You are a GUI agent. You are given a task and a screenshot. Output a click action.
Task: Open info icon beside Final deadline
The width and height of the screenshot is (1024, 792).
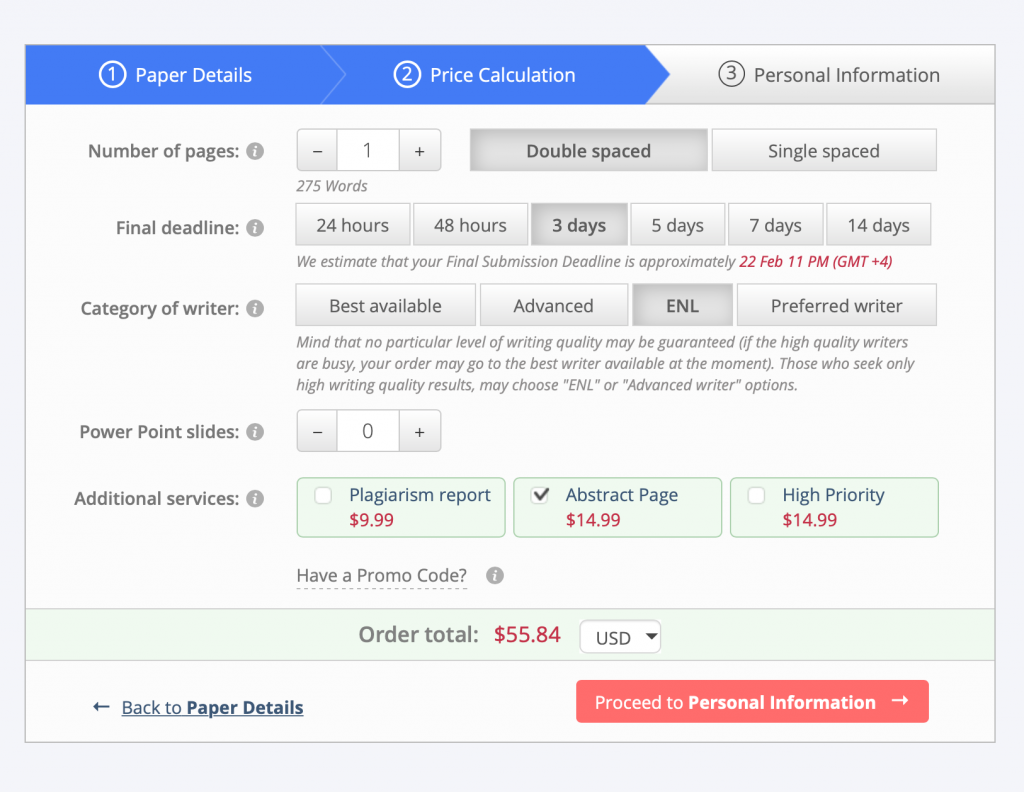(x=255, y=228)
